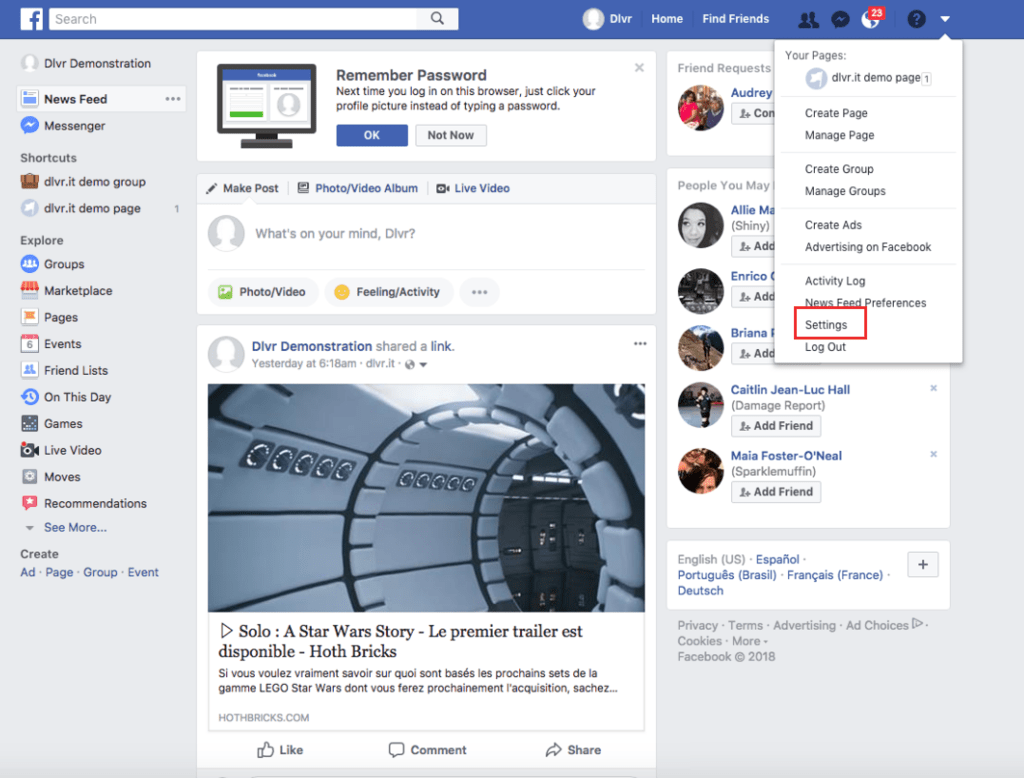Click the search magnifier button

coord(438,19)
